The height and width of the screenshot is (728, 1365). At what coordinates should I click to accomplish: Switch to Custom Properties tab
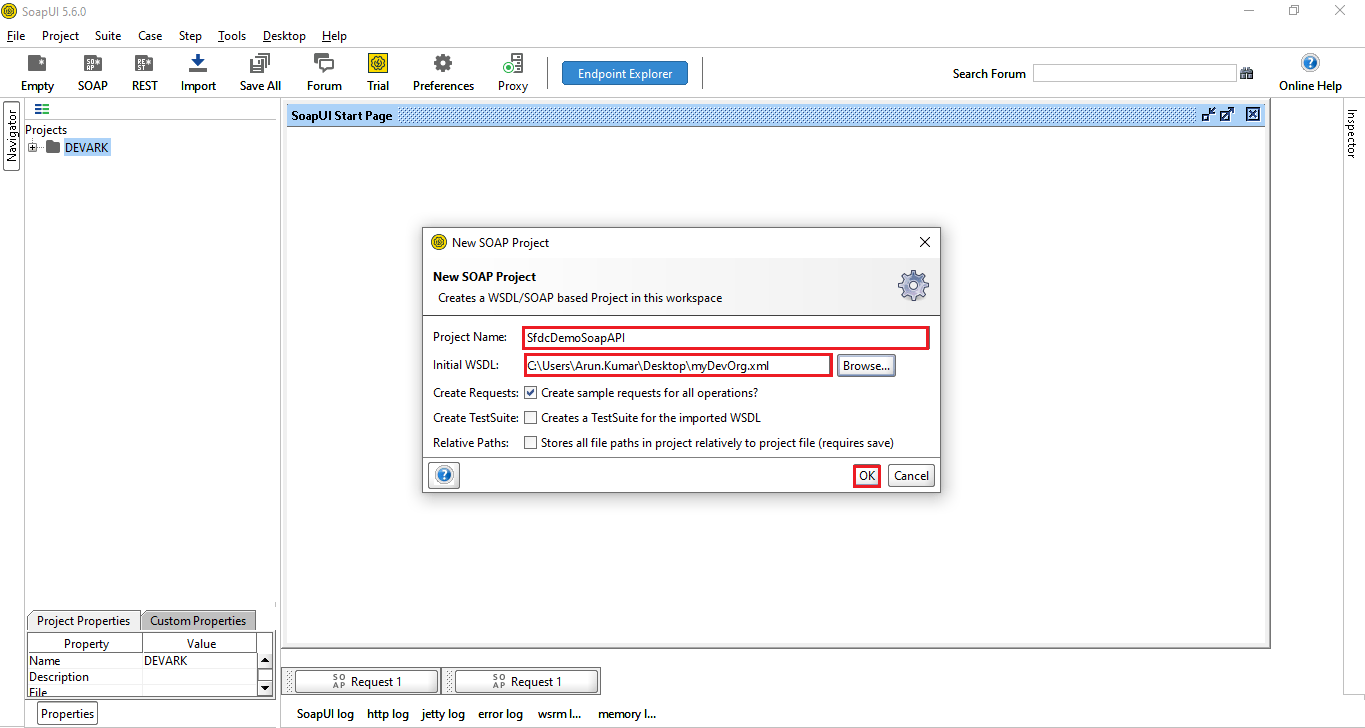(198, 621)
